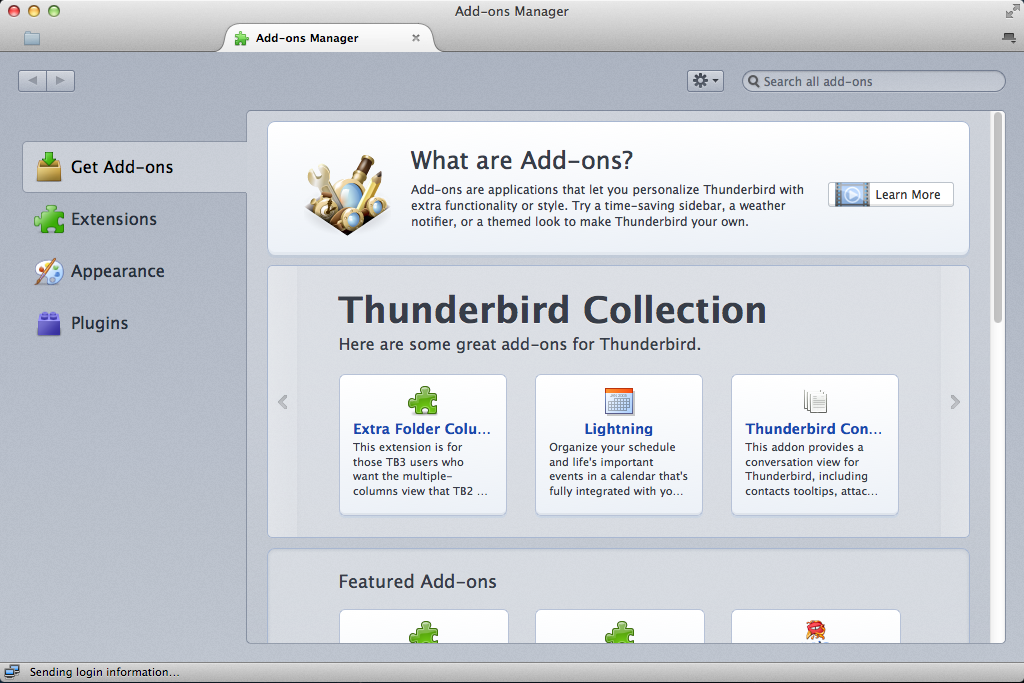Image resolution: width=1024 pixels, height=683 pixels.
Task: Show previous collection add-ons with left chevron
Action: (283, 402)
